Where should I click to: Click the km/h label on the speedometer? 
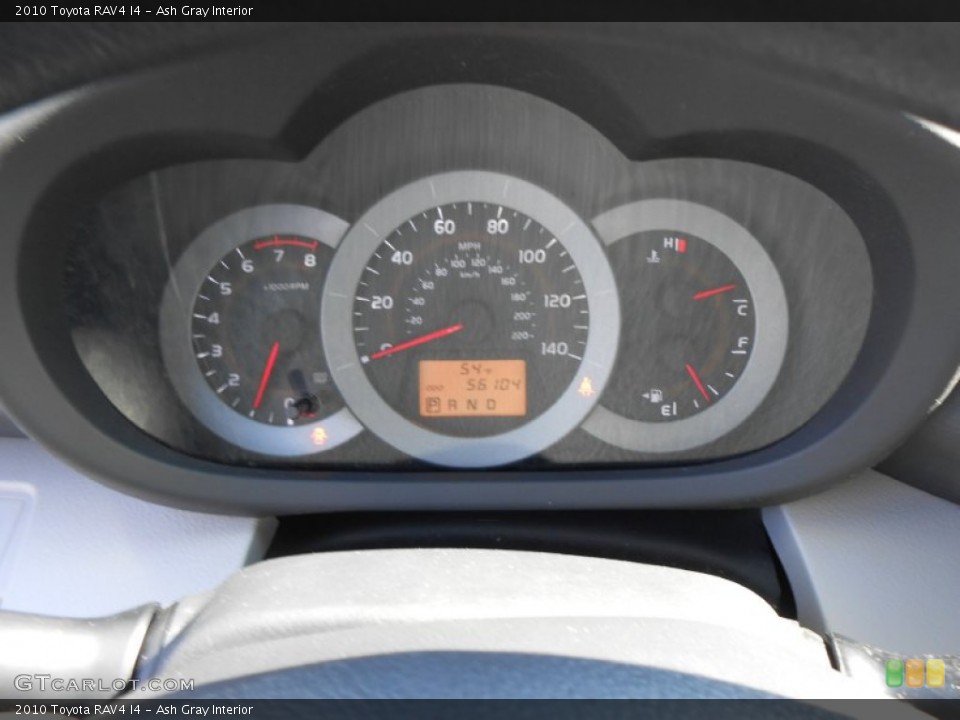470,275
